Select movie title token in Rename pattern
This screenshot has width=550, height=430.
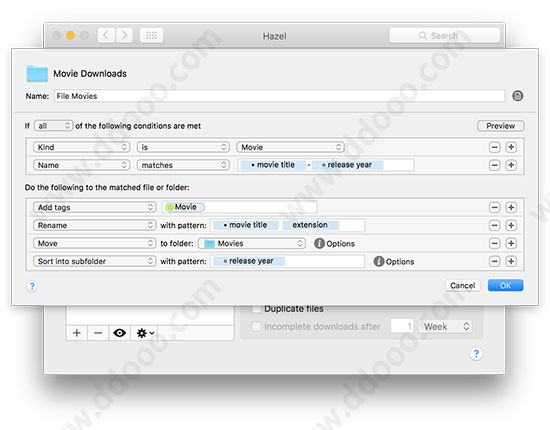[246, 225]
